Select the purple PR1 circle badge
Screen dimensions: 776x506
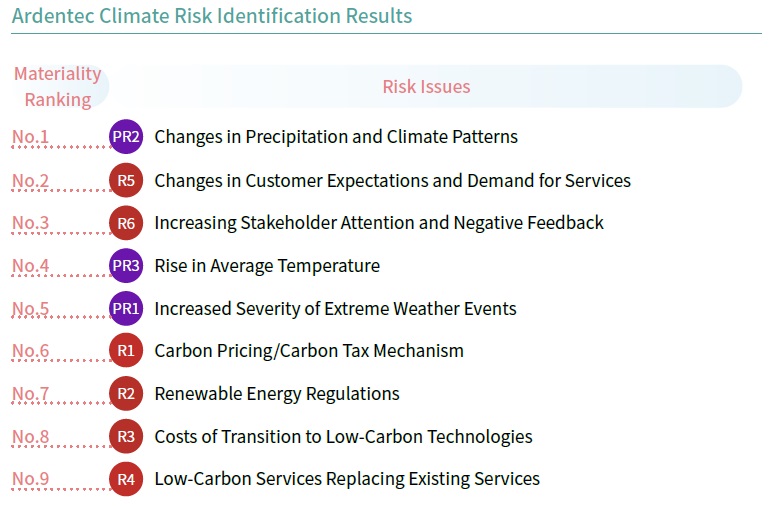point(126,308)
